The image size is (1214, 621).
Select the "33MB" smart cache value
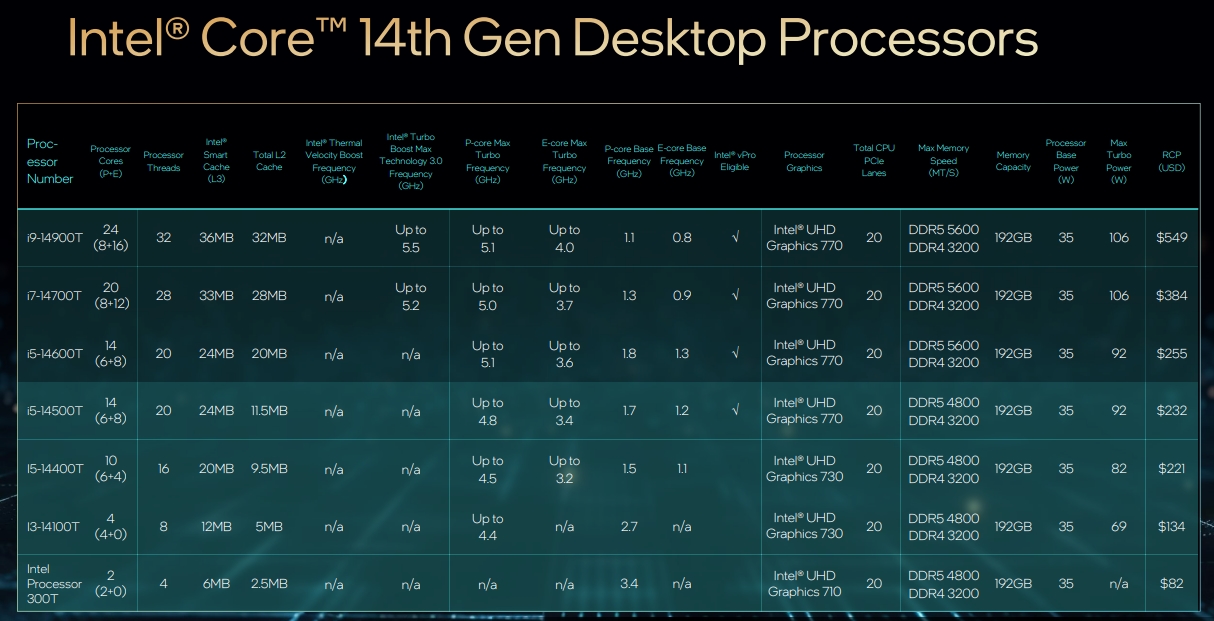(216, 296)
